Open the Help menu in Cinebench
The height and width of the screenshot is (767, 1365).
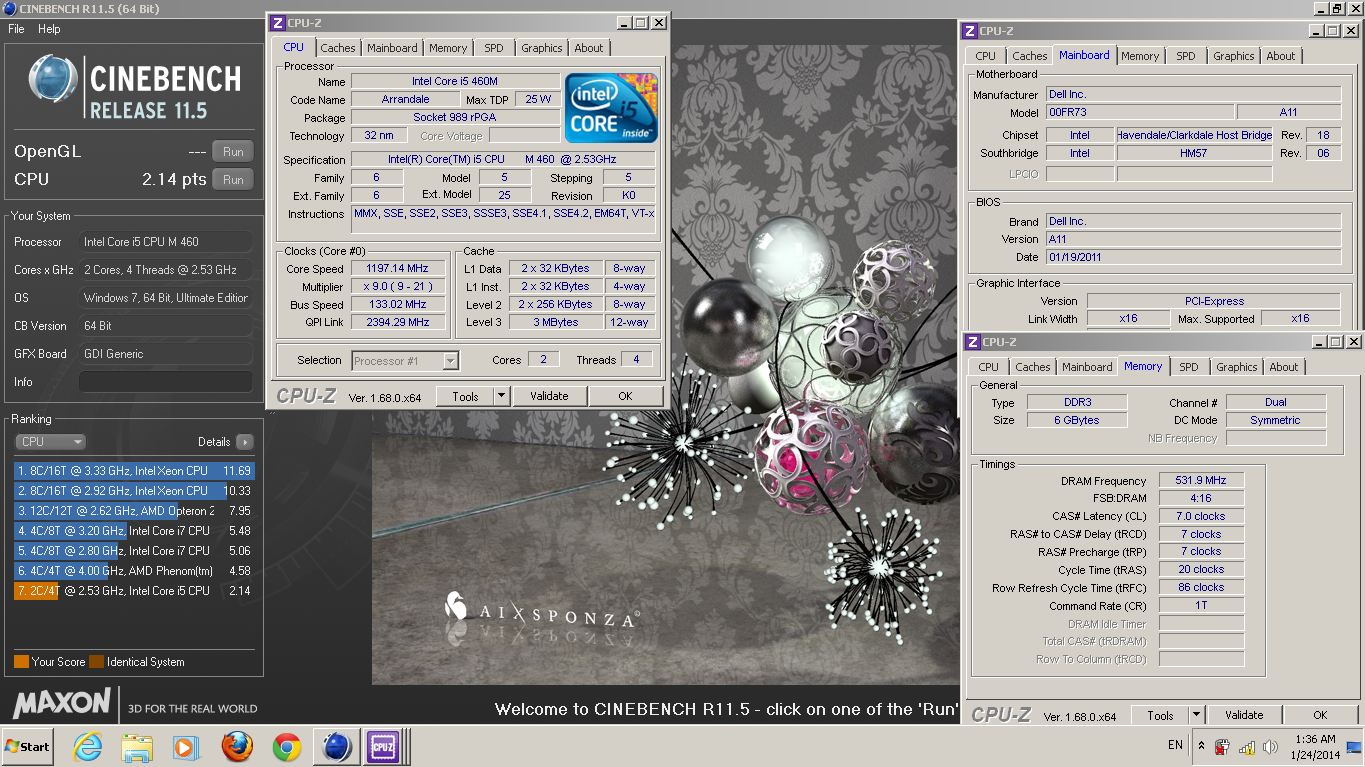click(49, 29)
